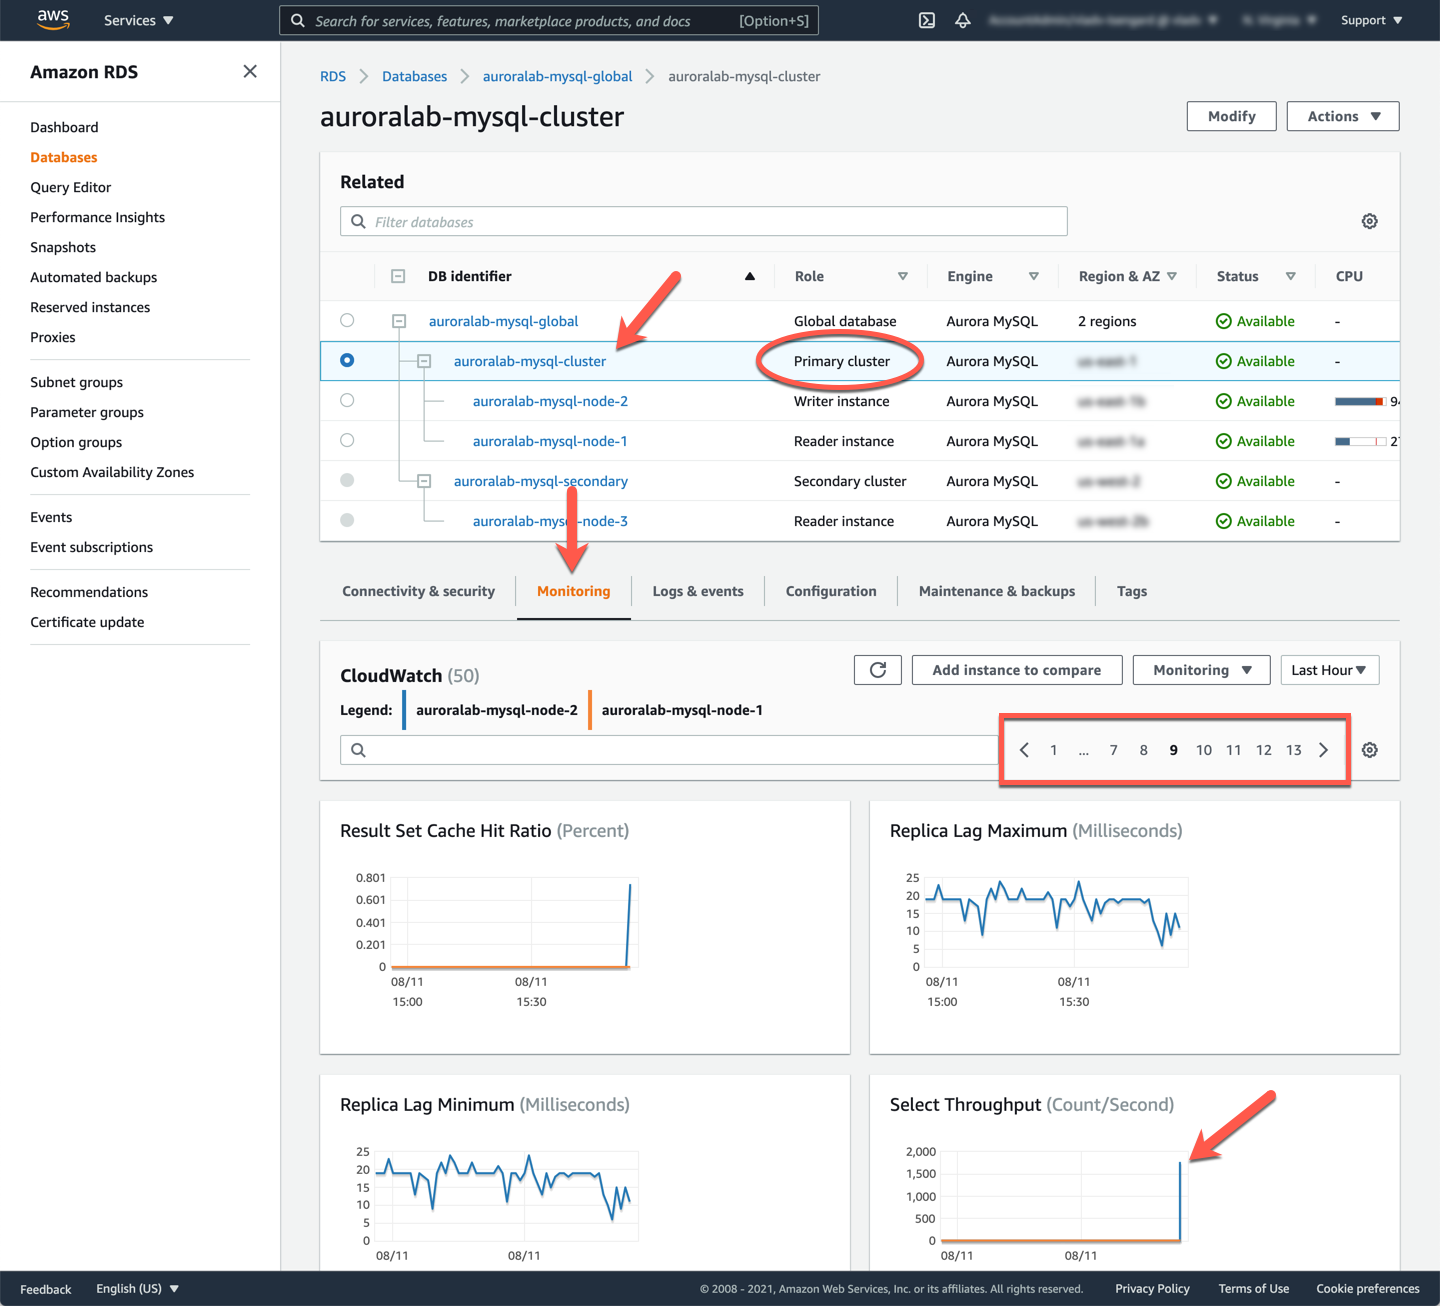Select the radio button for auroralab-mysql-node-1

tap(347, 440)
